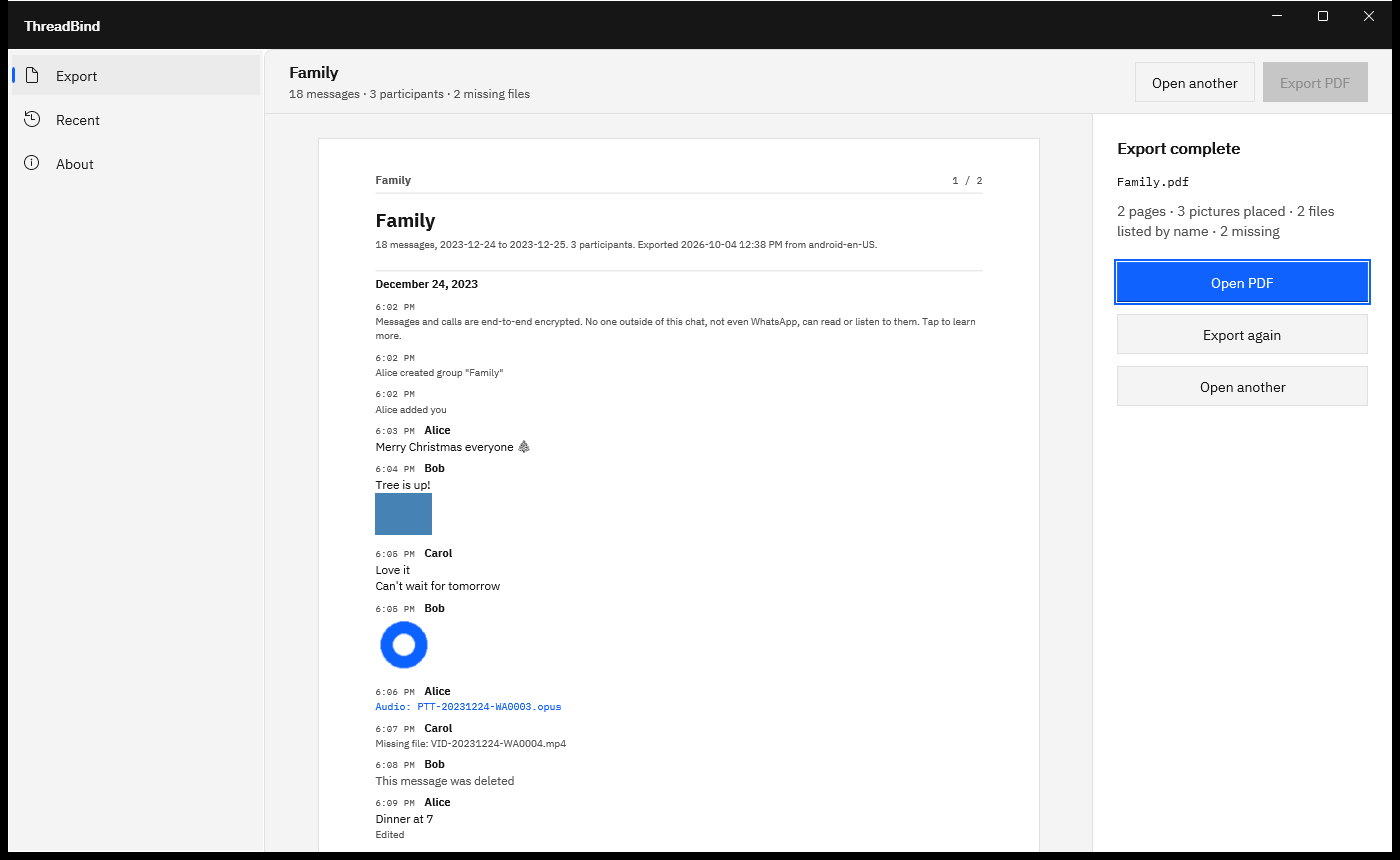The width and height of the screenshot is (1400, 860).
Task: Maximize the ThreadBind window
Action: point(1323,16)
